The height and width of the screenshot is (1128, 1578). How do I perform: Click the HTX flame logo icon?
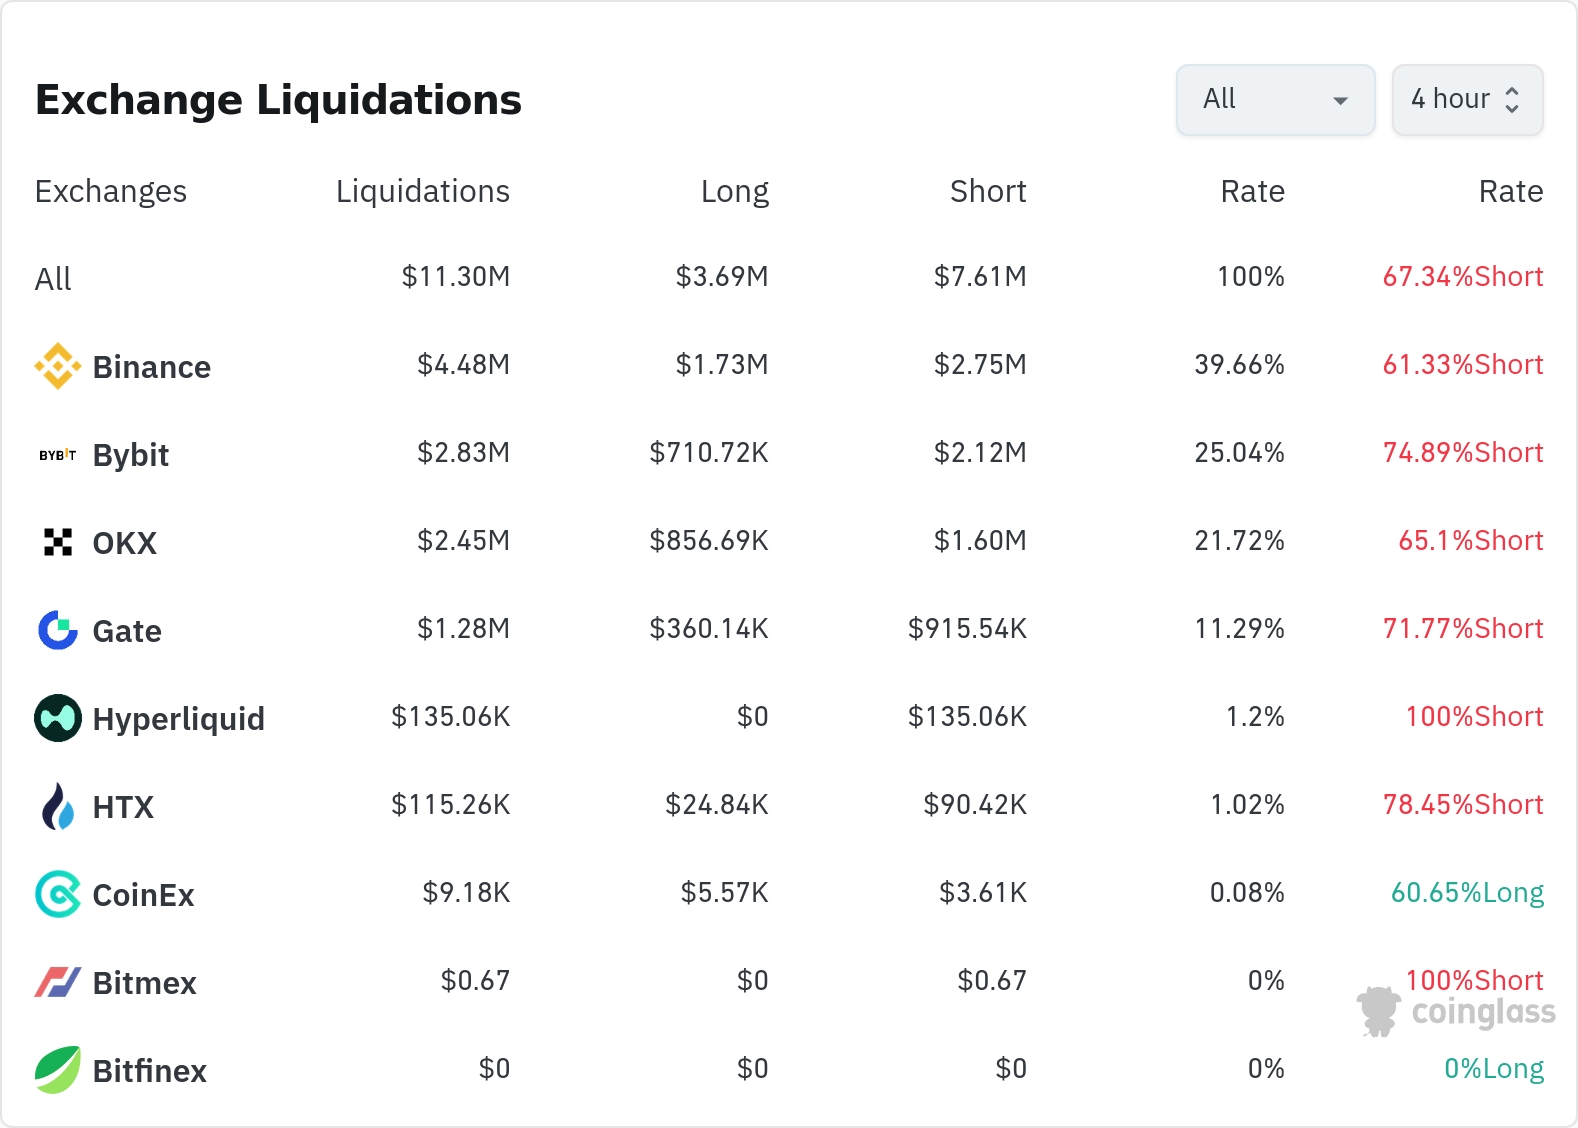(58, 806)
